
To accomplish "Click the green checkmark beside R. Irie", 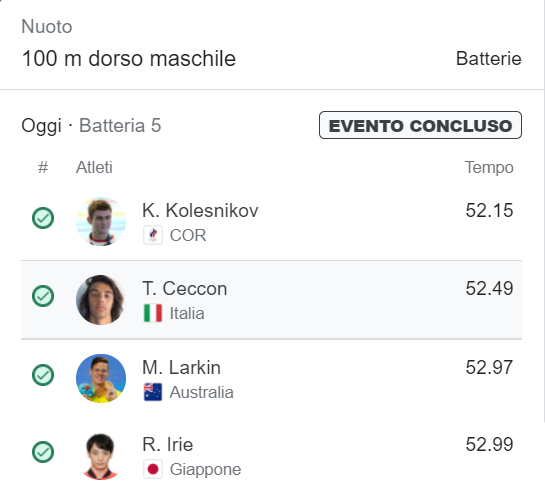I will 43,452.
